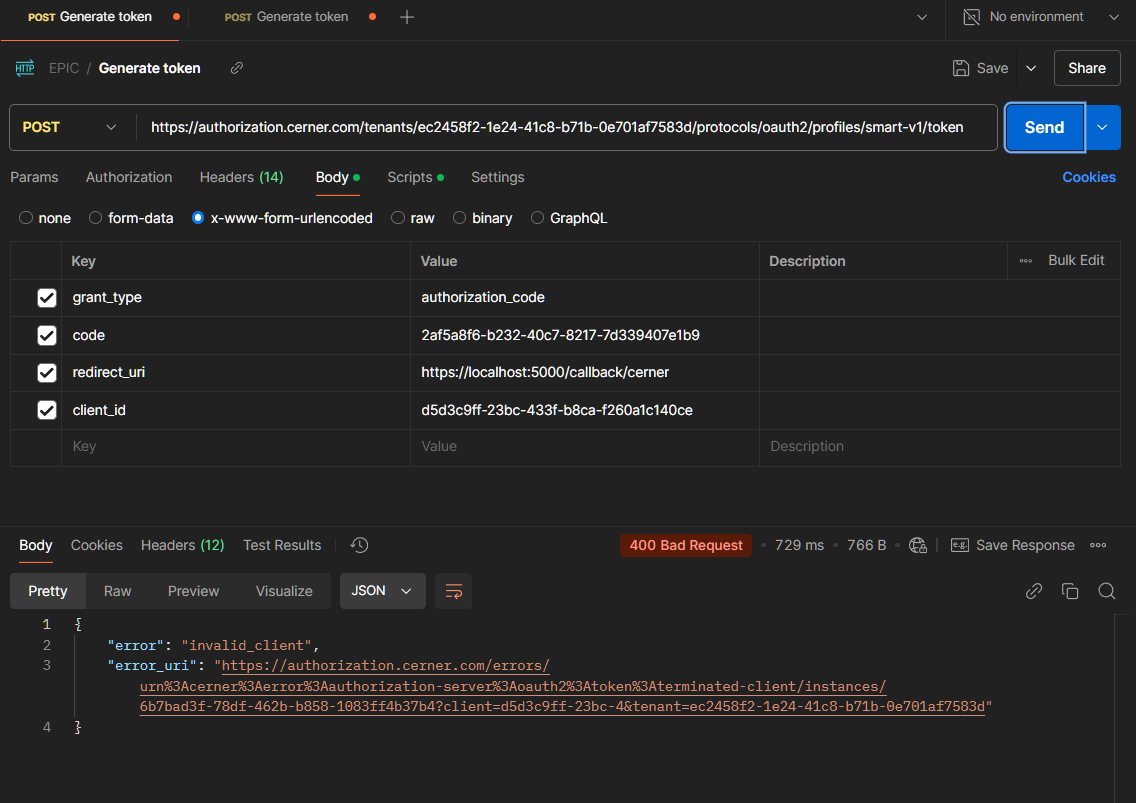Click the No environment icon
The width and height of the screenshot is (1136, 803).
(972, 17)
